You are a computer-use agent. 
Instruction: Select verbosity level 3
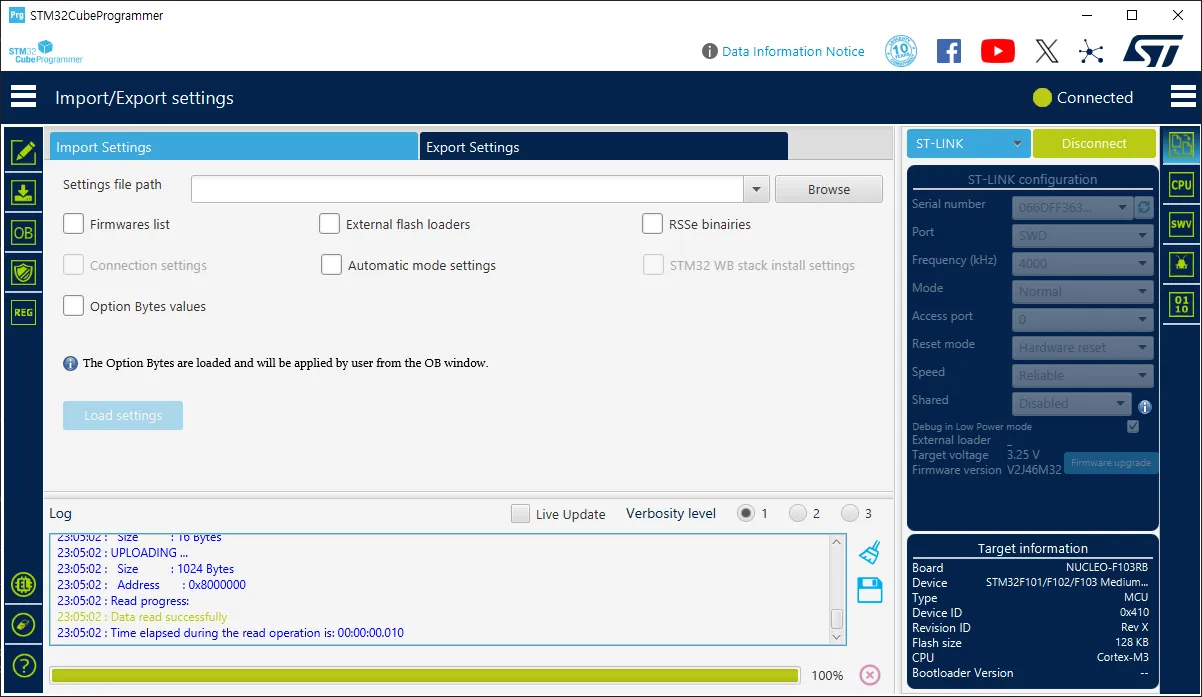coord(850,513)
